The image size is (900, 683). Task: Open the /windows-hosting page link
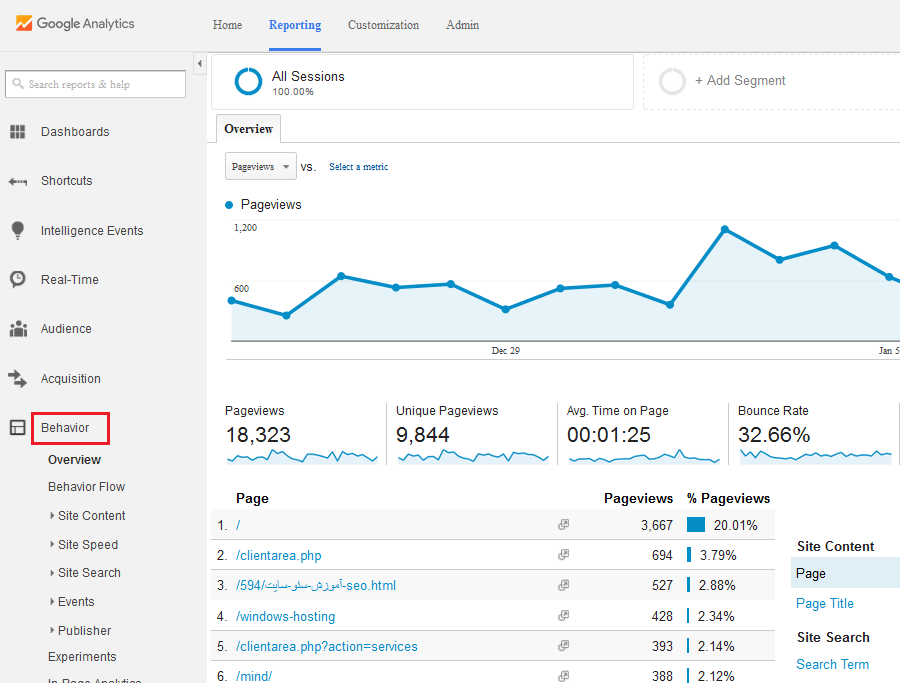click(x=285, y=616)
